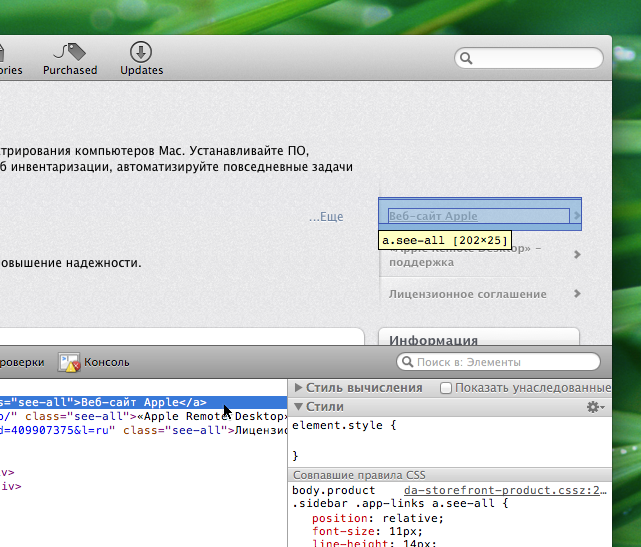The height and width of the screenshot is (547, 641).
Task: Click the «Совпавшие правила CSS» header
Action: 450,475
